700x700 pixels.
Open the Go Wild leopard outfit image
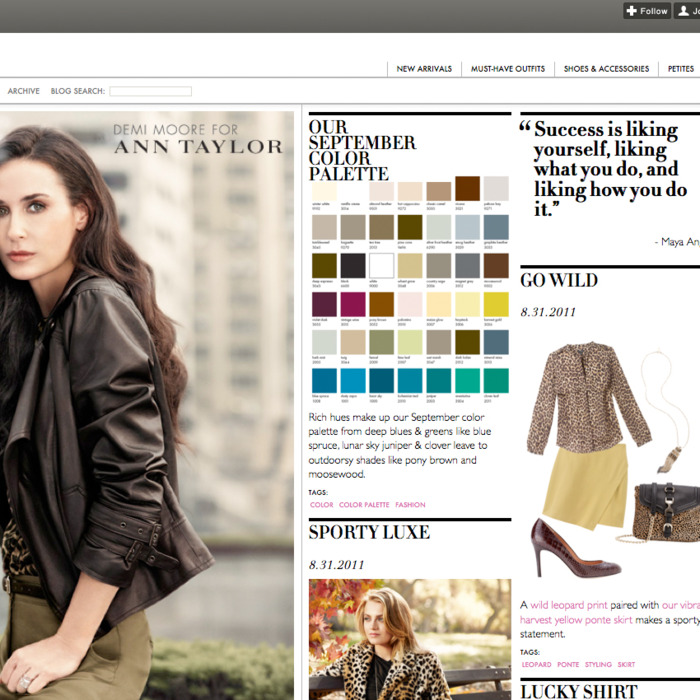point(612,460)
